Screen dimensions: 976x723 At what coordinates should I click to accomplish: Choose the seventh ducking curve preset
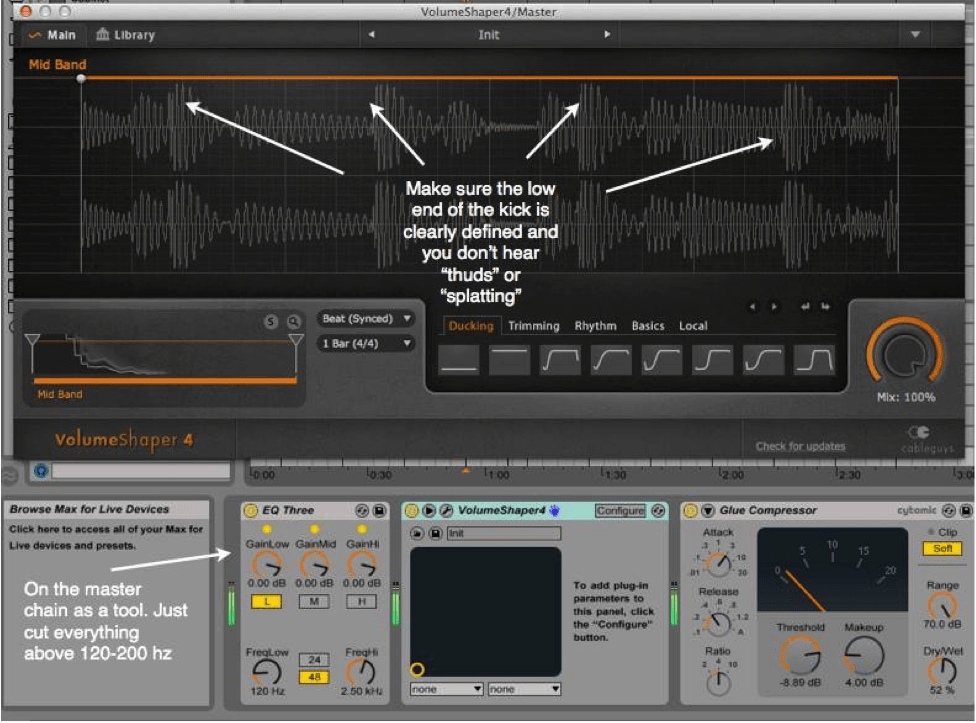pos(763,360)
